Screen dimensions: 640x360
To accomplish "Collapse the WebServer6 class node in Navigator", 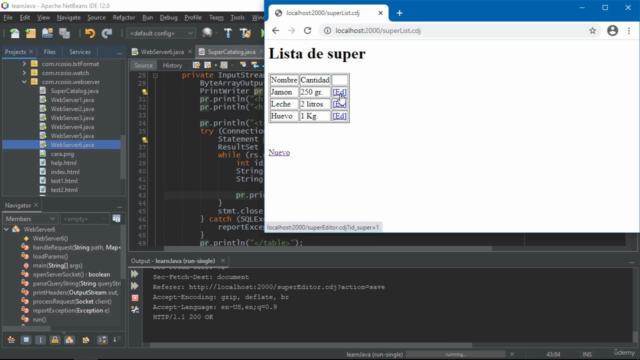I will point(6,229).
